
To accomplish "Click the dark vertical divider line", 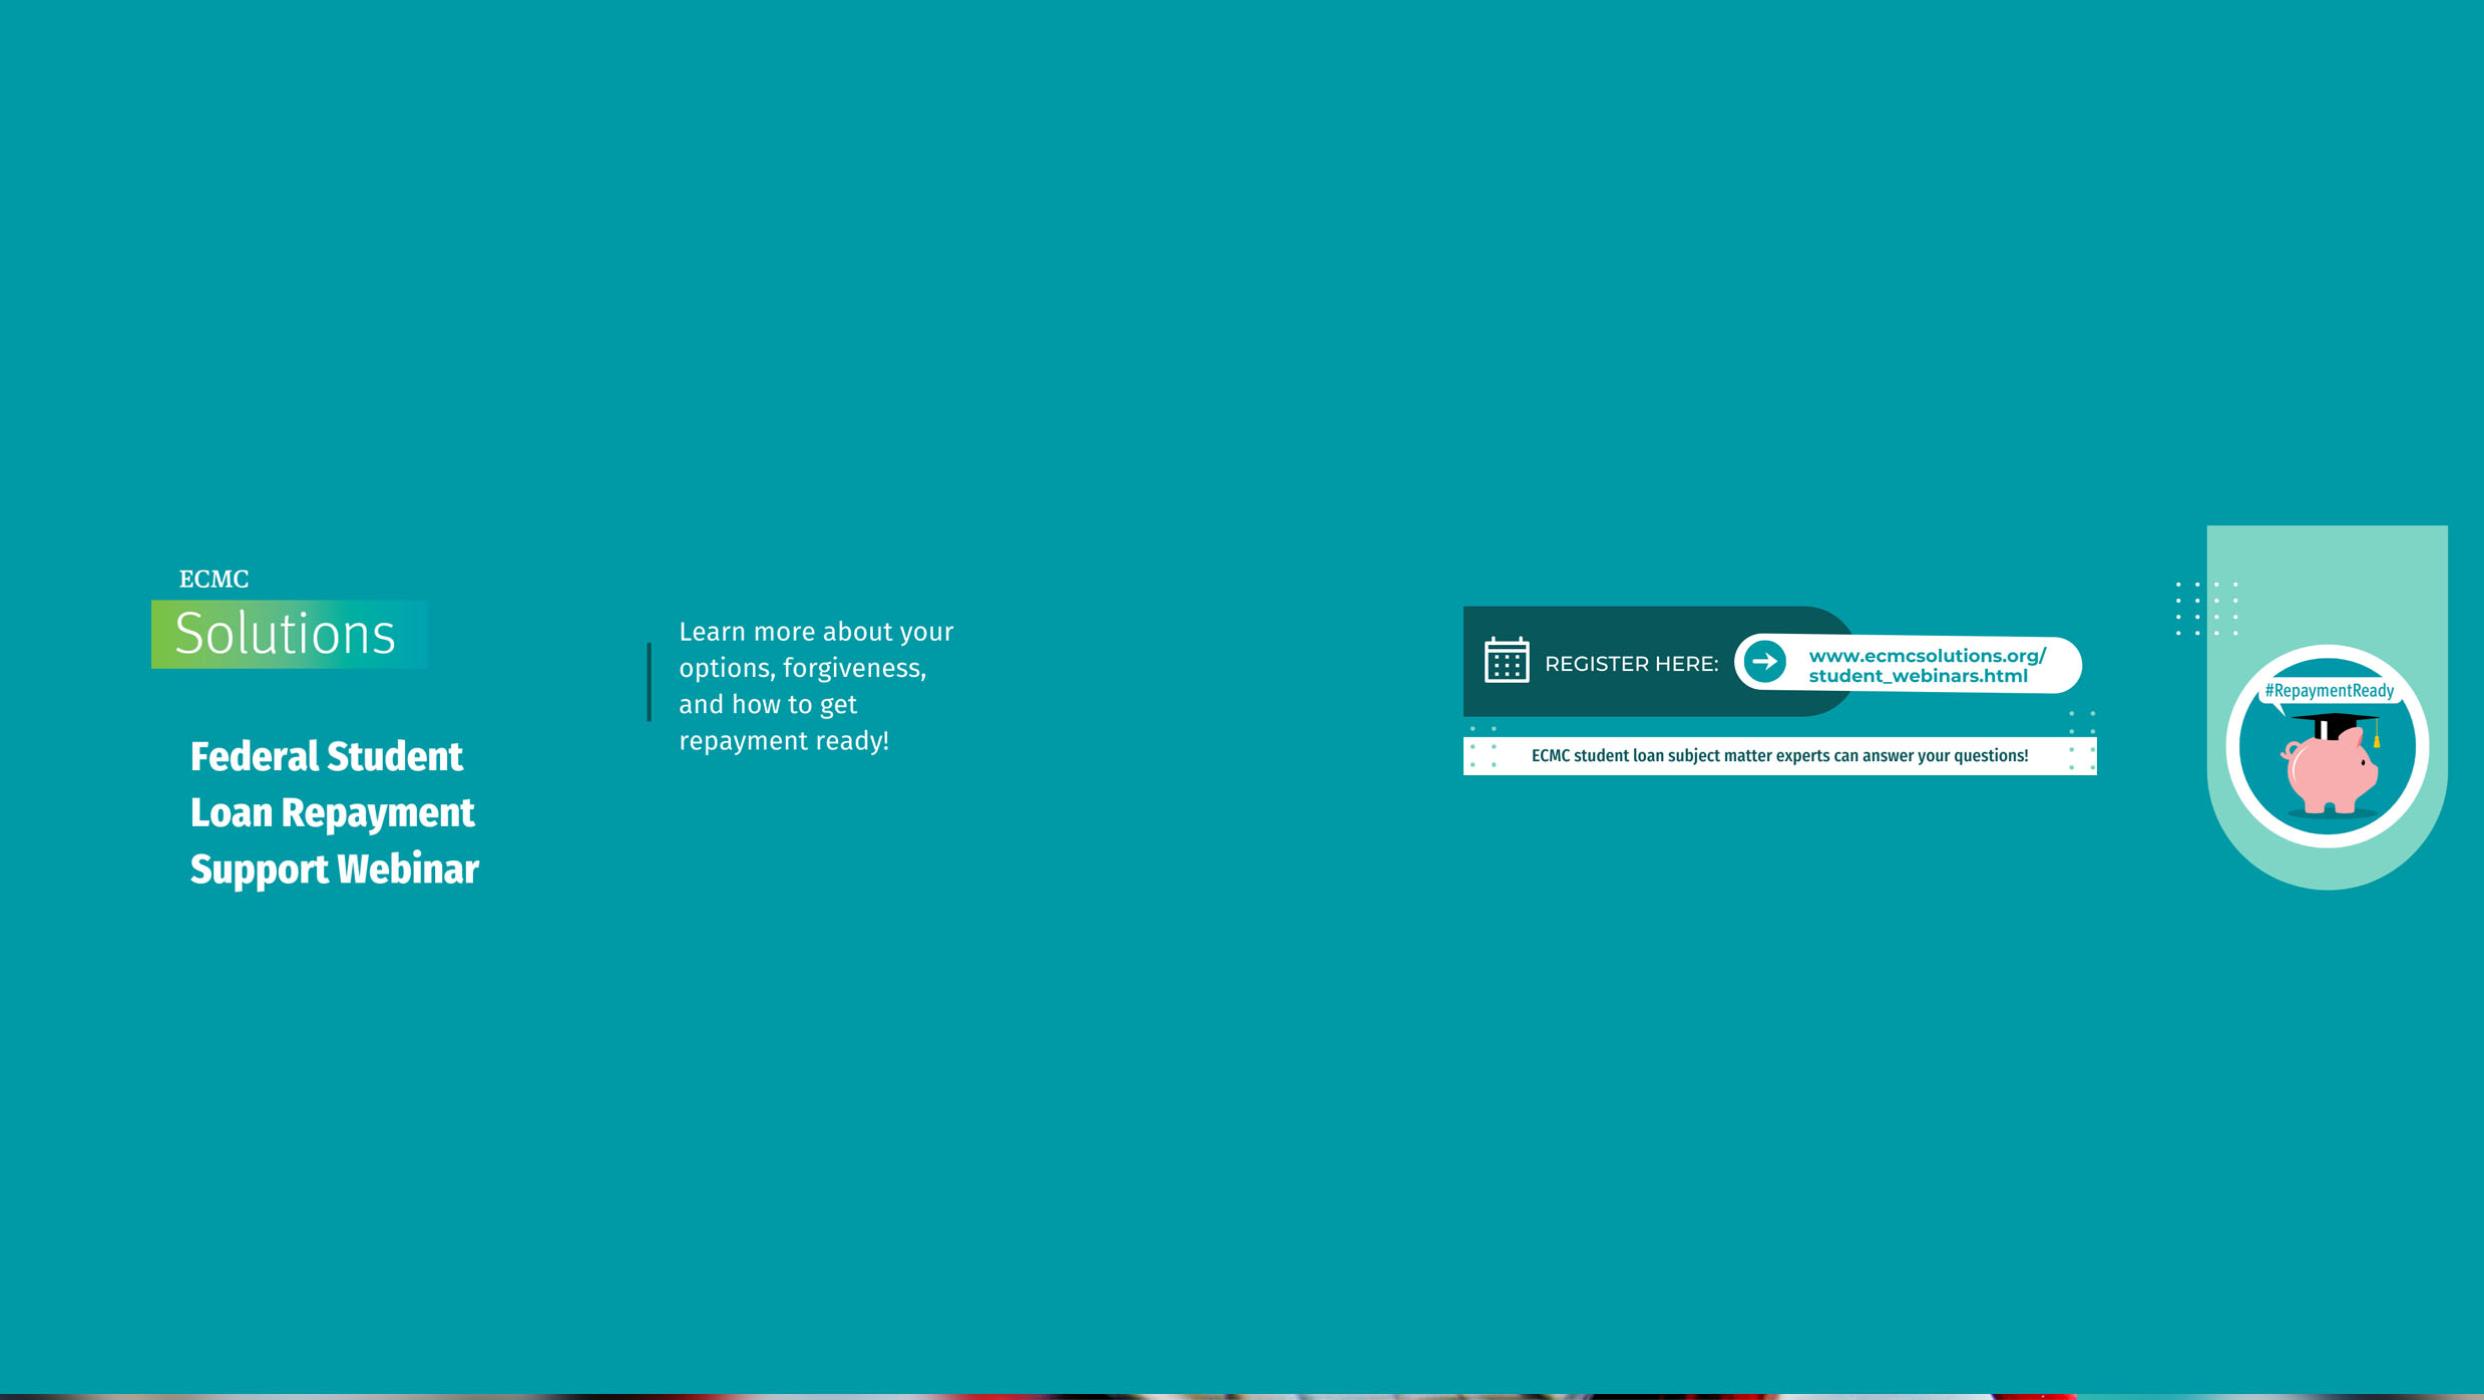I will 649,682.
